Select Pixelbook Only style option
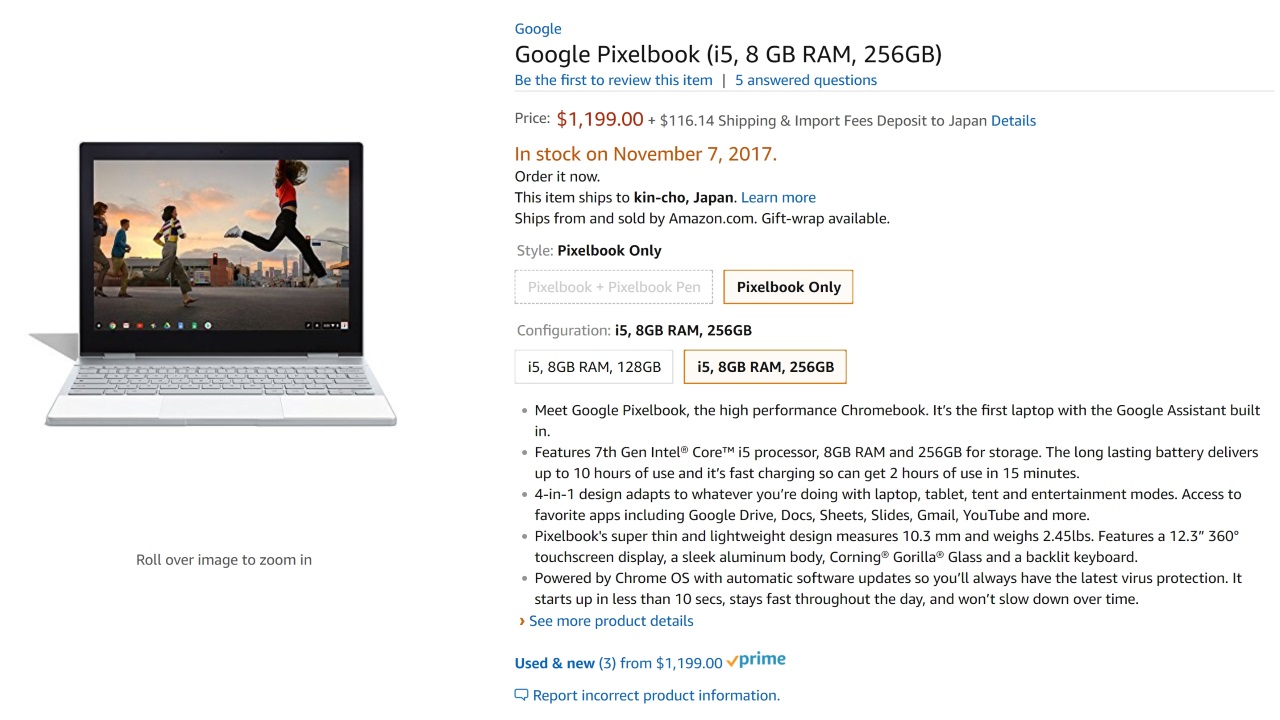 pyautogui.click(x=788, y=287)
